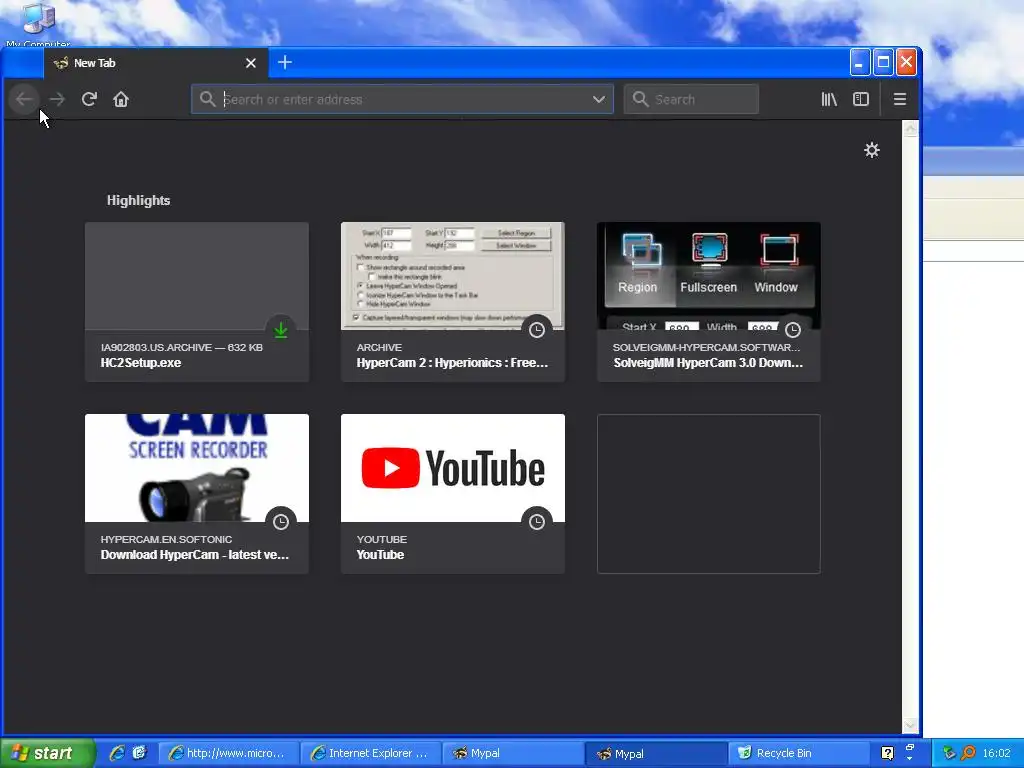This screenshot has width=1024, height=768.
Task: Switch to Internet Explorer taskbar button
Action: (371, 753)
